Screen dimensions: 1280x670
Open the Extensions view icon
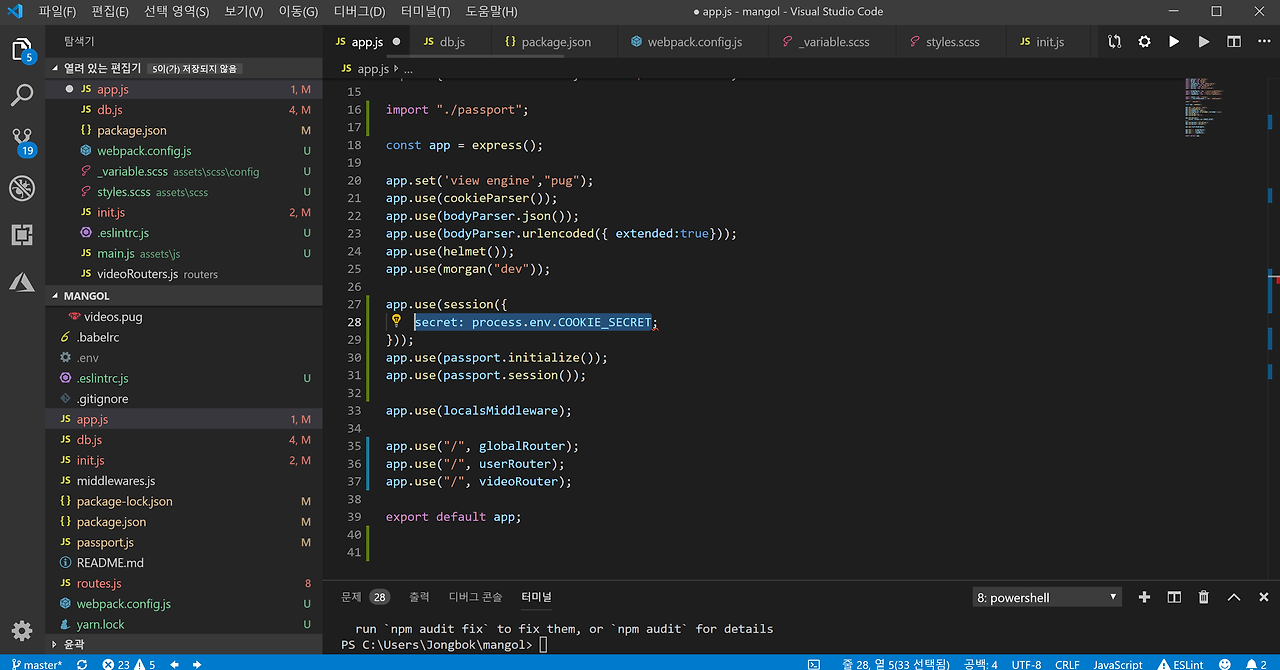pos(22,235)
